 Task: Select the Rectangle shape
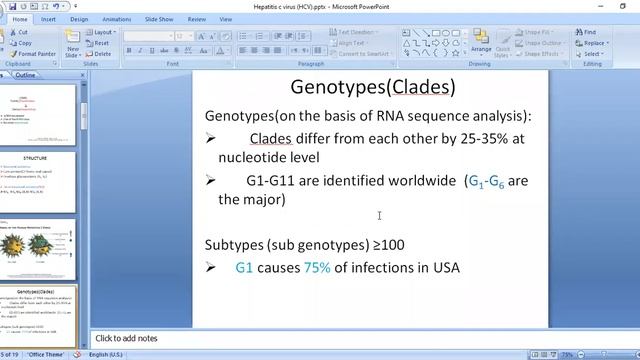tap(436, 33)
